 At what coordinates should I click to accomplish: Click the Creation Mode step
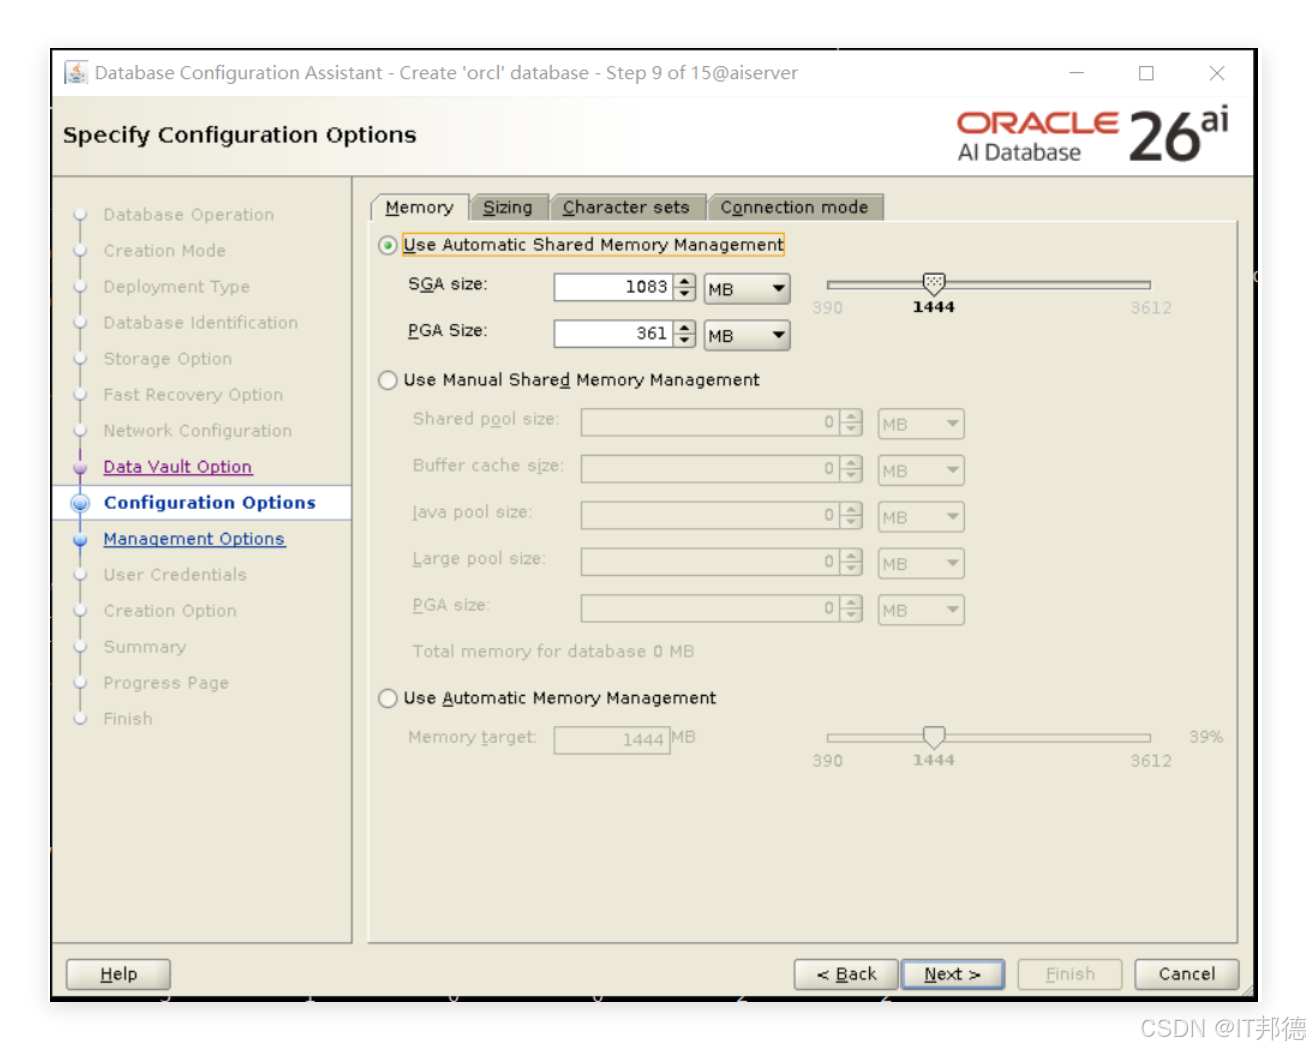tap(165, 251)
